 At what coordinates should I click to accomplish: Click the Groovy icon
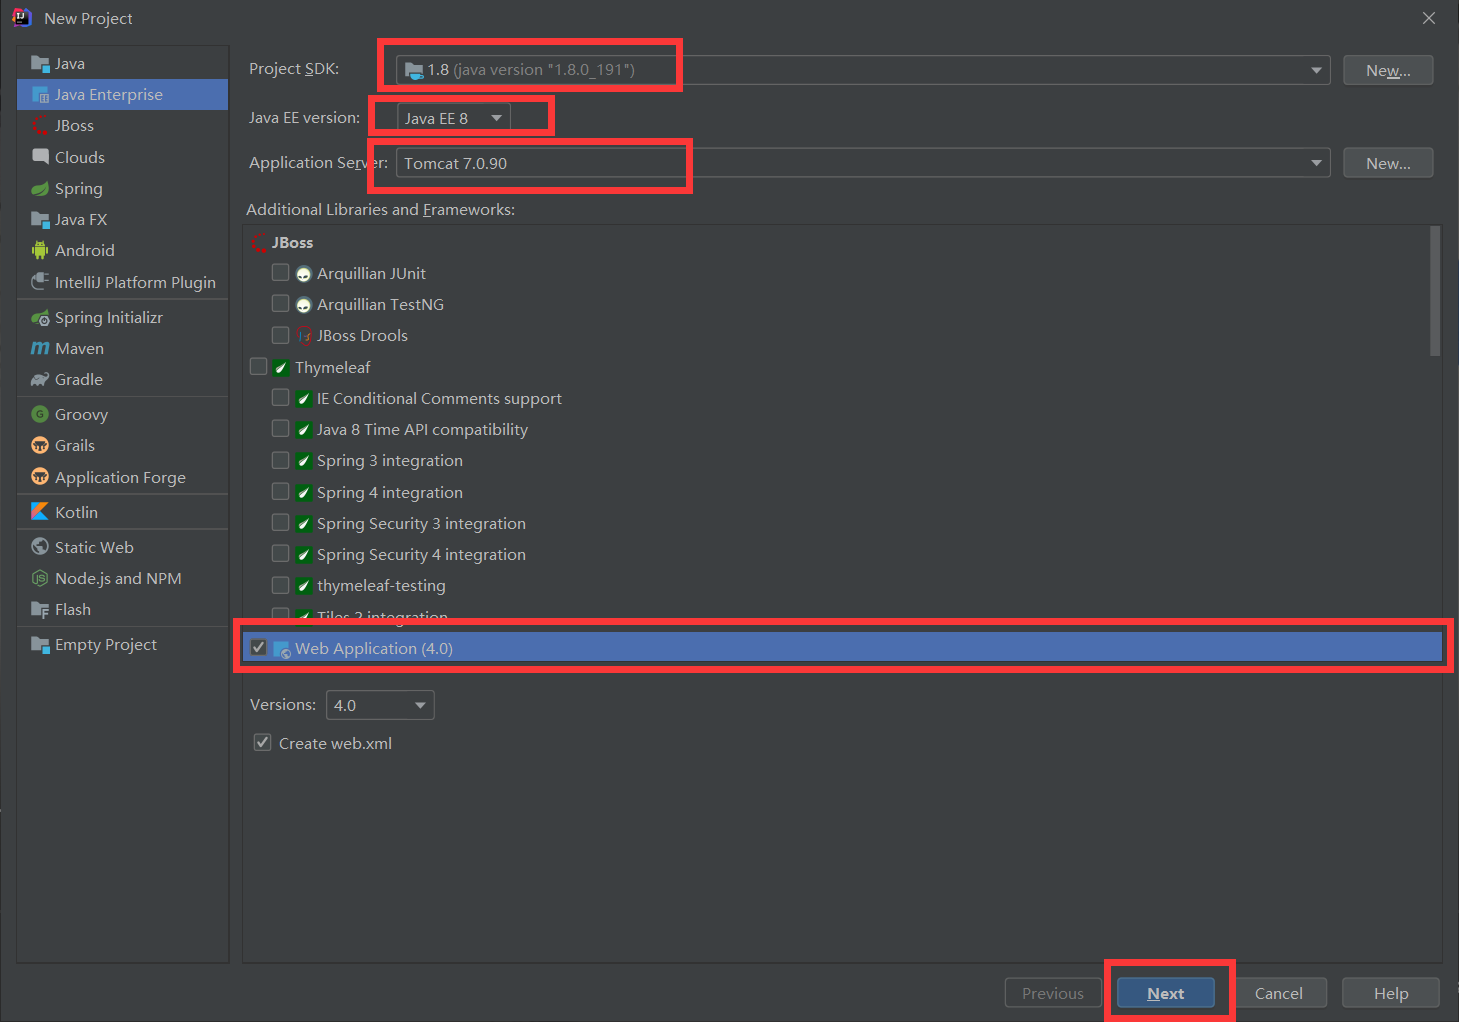click(40, 414)
